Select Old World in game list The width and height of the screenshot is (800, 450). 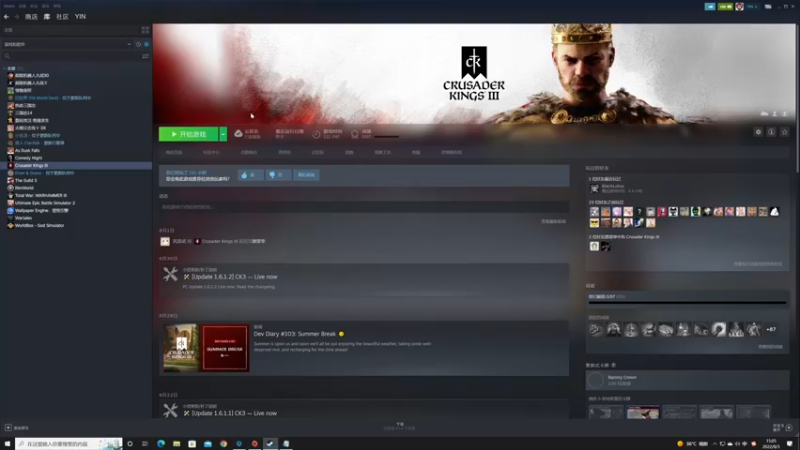click(x=53, y=97)
